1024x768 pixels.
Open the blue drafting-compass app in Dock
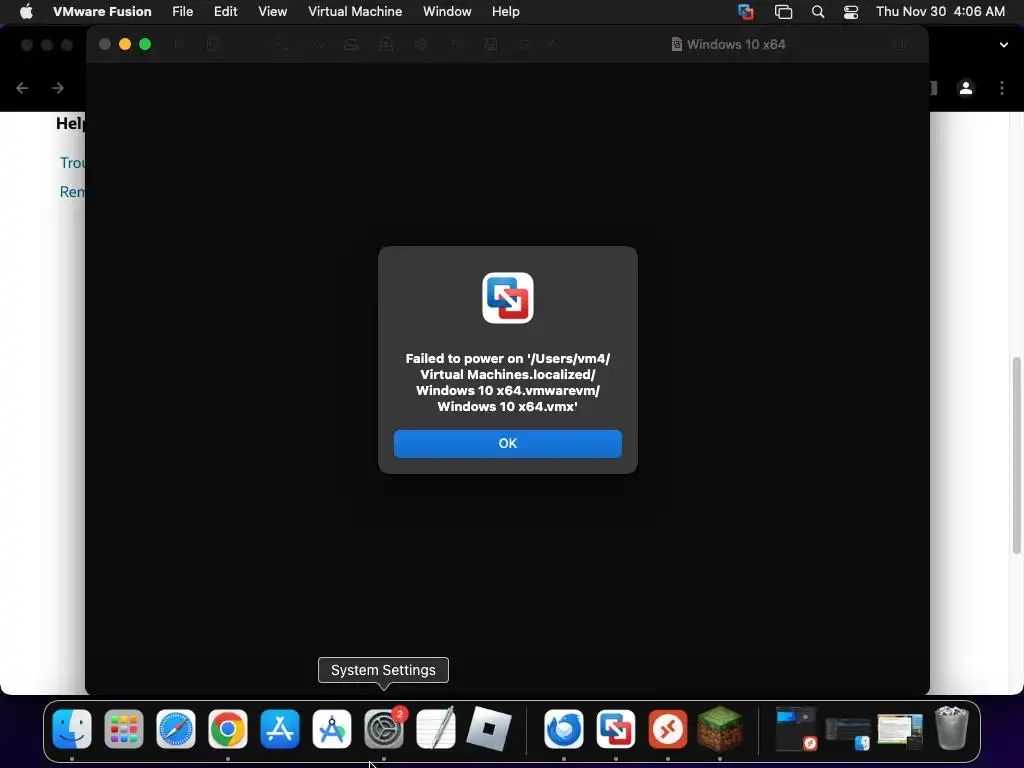tap(332, 729)
